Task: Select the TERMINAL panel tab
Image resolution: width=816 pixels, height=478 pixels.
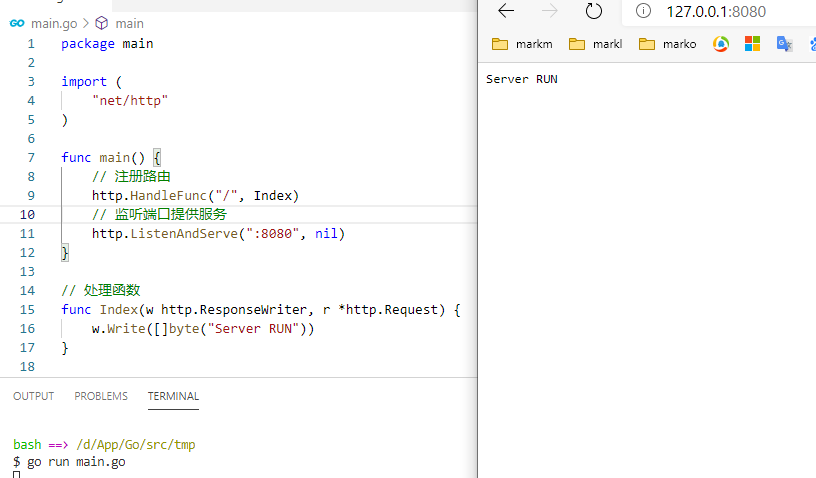Action: 173,396
